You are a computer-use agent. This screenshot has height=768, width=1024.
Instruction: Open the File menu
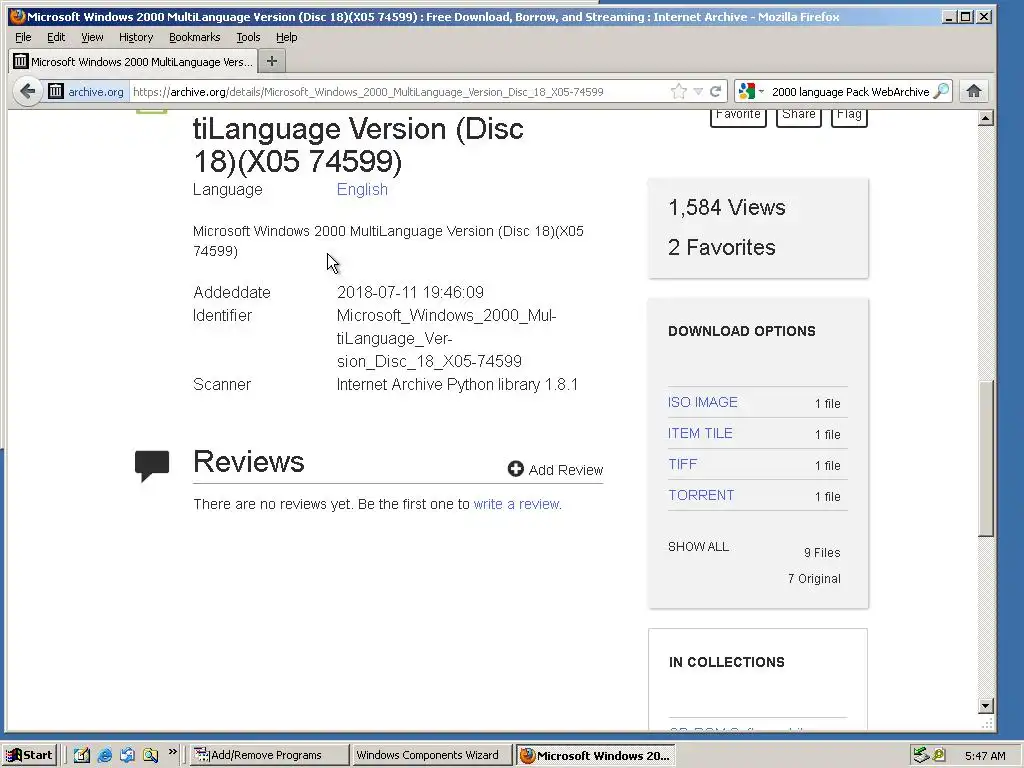click(23, 37)
